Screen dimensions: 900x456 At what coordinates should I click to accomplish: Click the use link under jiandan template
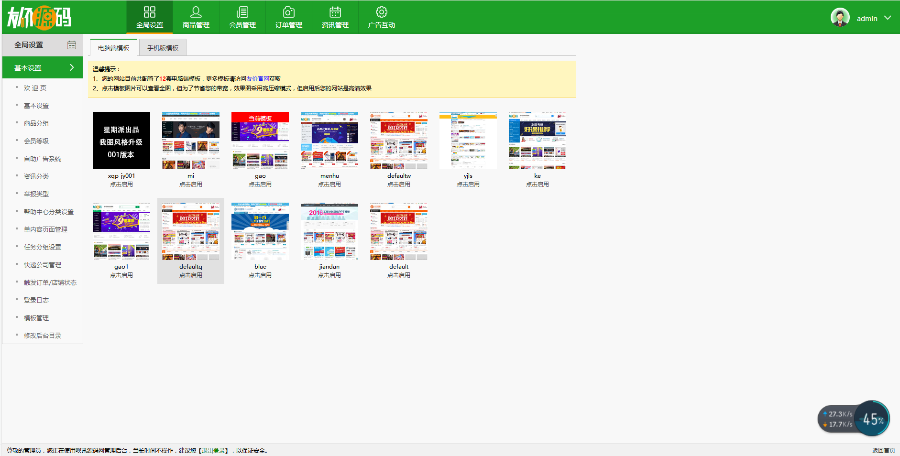tap(329, 273)
